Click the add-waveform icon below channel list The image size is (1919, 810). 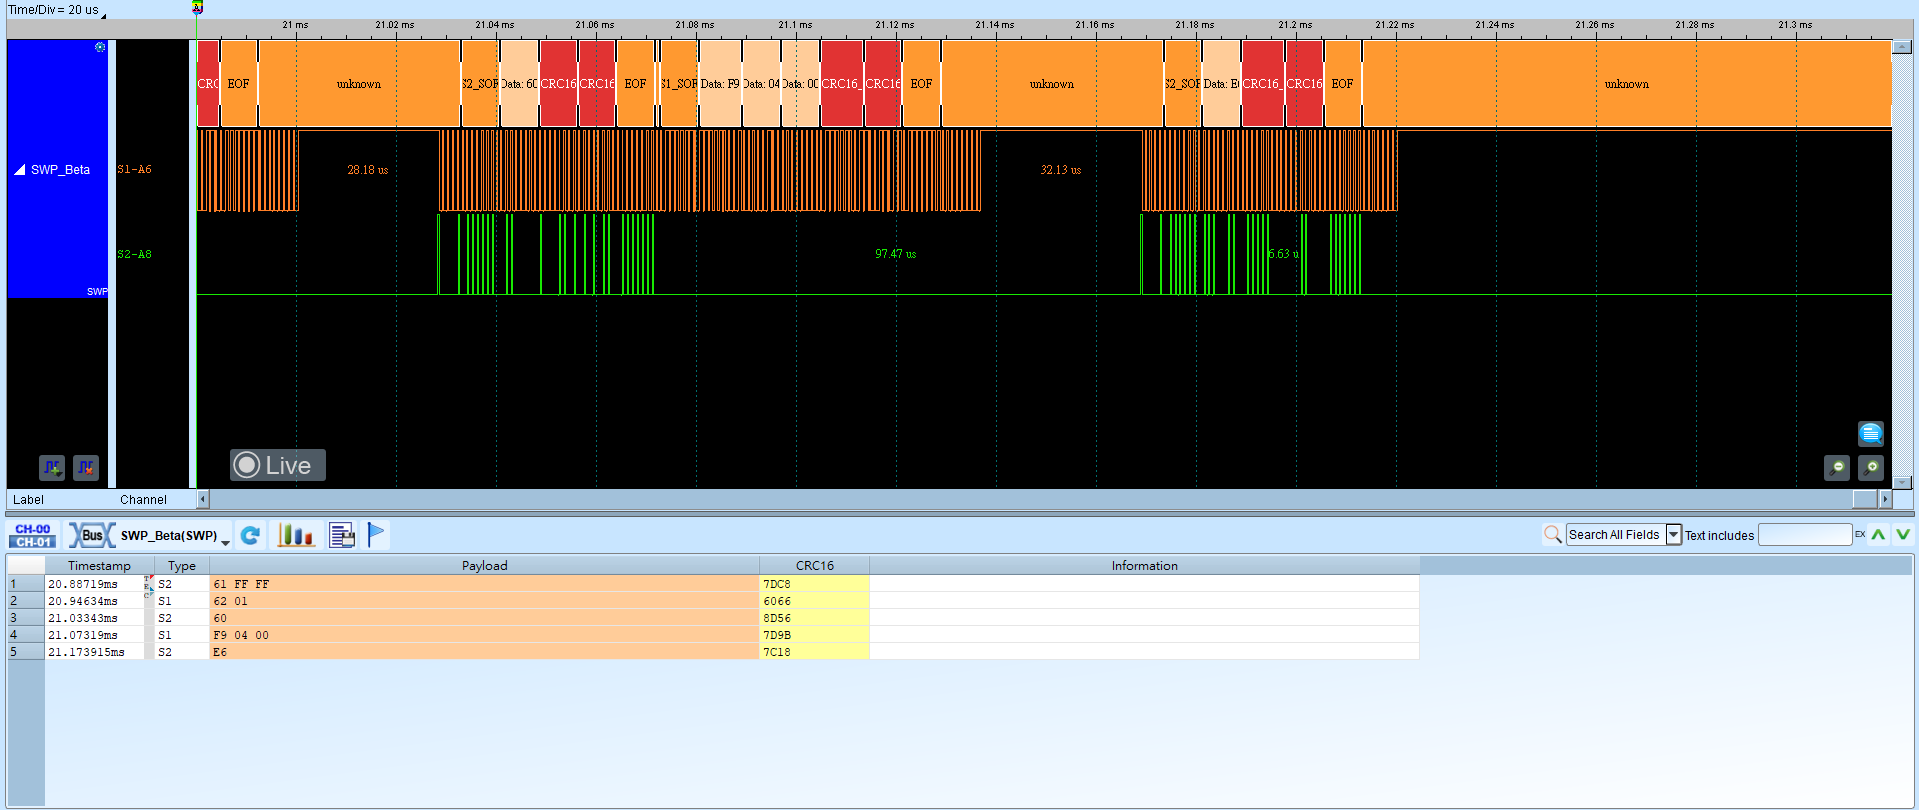point(52,467)
